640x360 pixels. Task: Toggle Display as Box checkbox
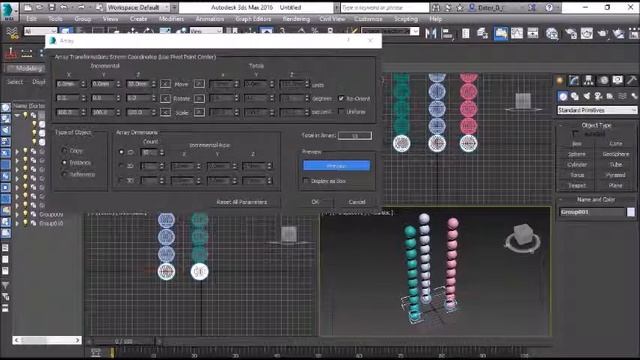pos(306,180)
